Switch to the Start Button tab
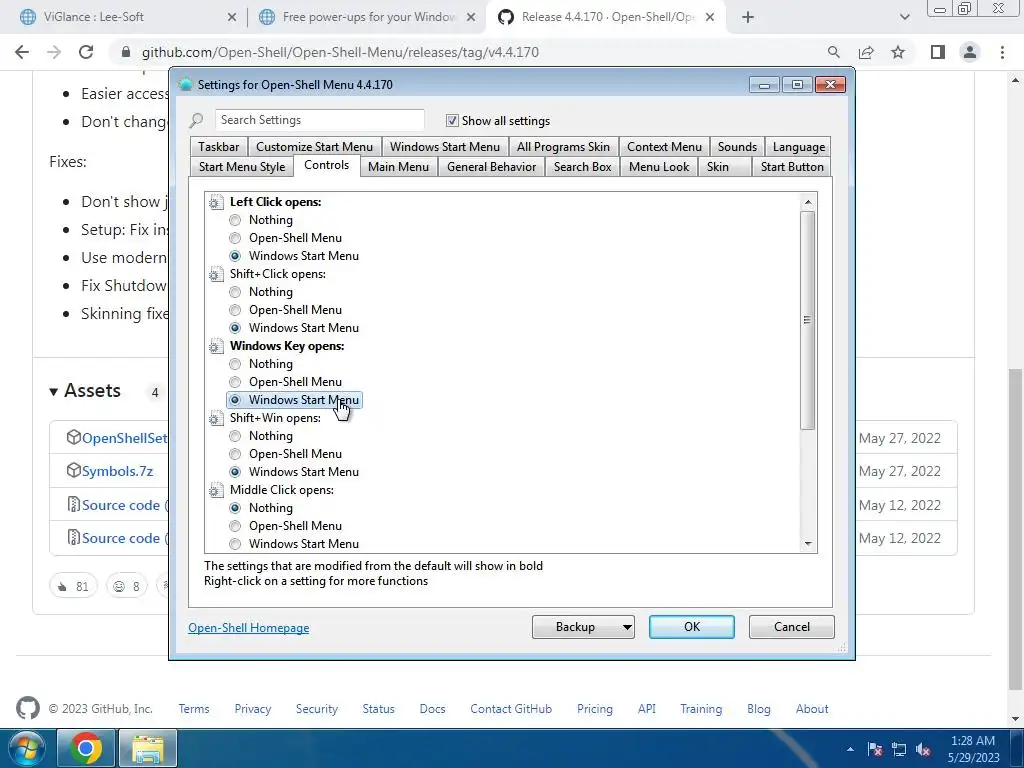The height and width of the screenshot is (768, 1024). (x=792, y=167)
